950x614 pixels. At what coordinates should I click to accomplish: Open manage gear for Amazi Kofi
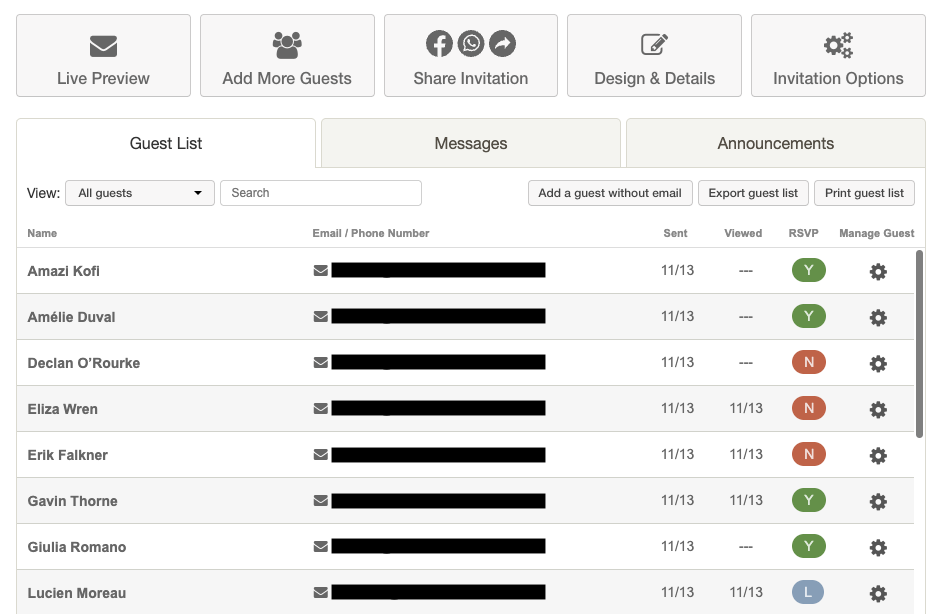878,272
